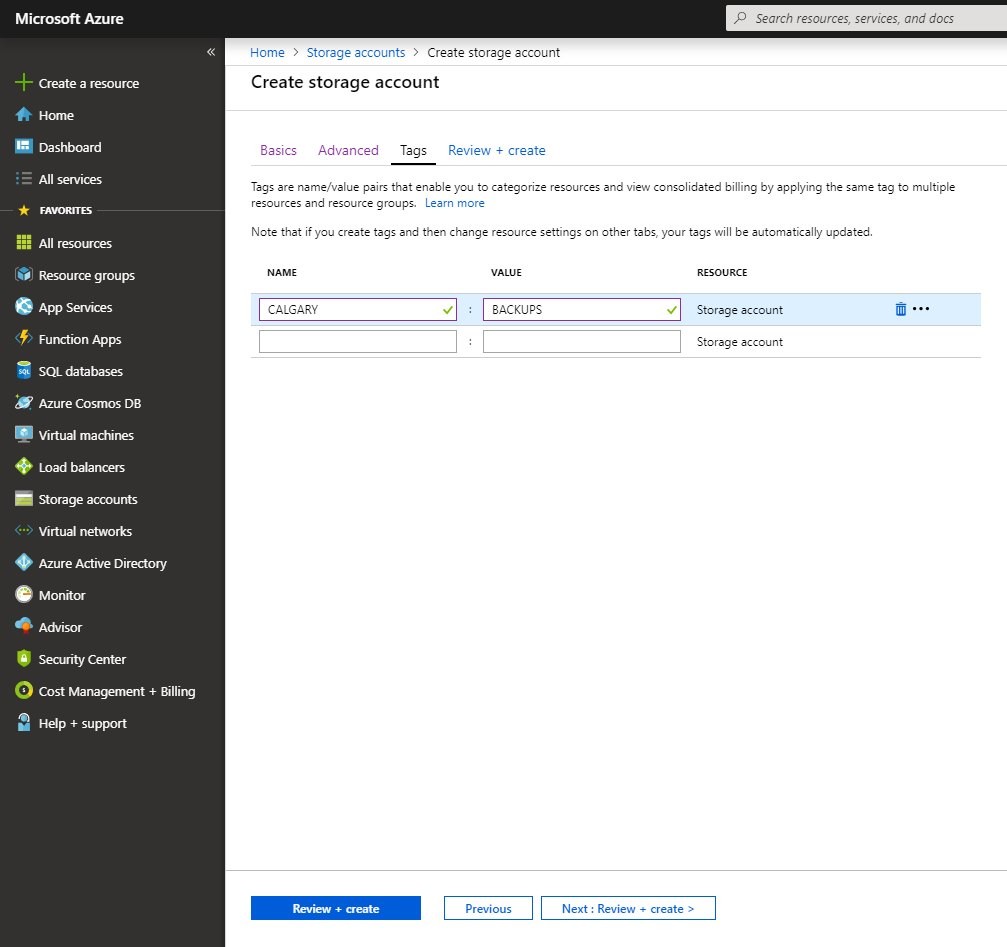
Task: Open the Function Apps lightning icon
Action: tap(24, 339)
